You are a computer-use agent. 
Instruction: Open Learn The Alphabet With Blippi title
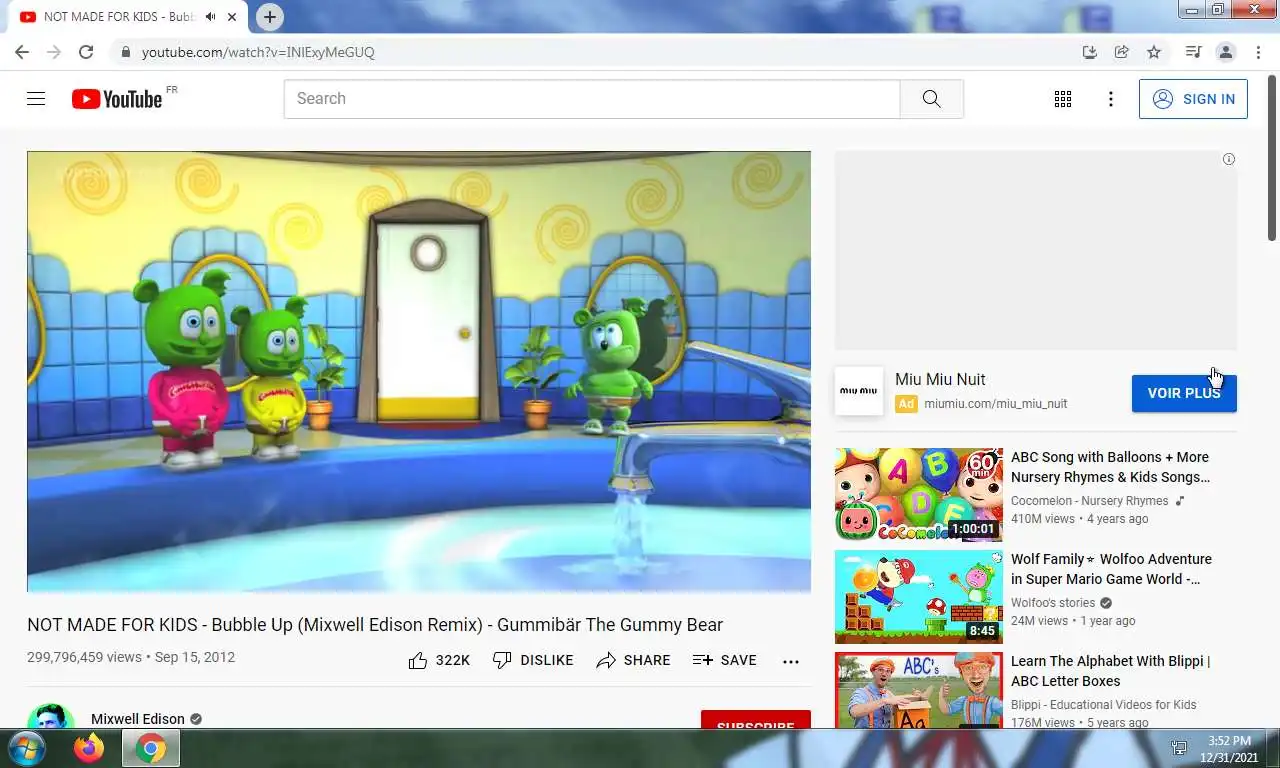[1111, 671]
